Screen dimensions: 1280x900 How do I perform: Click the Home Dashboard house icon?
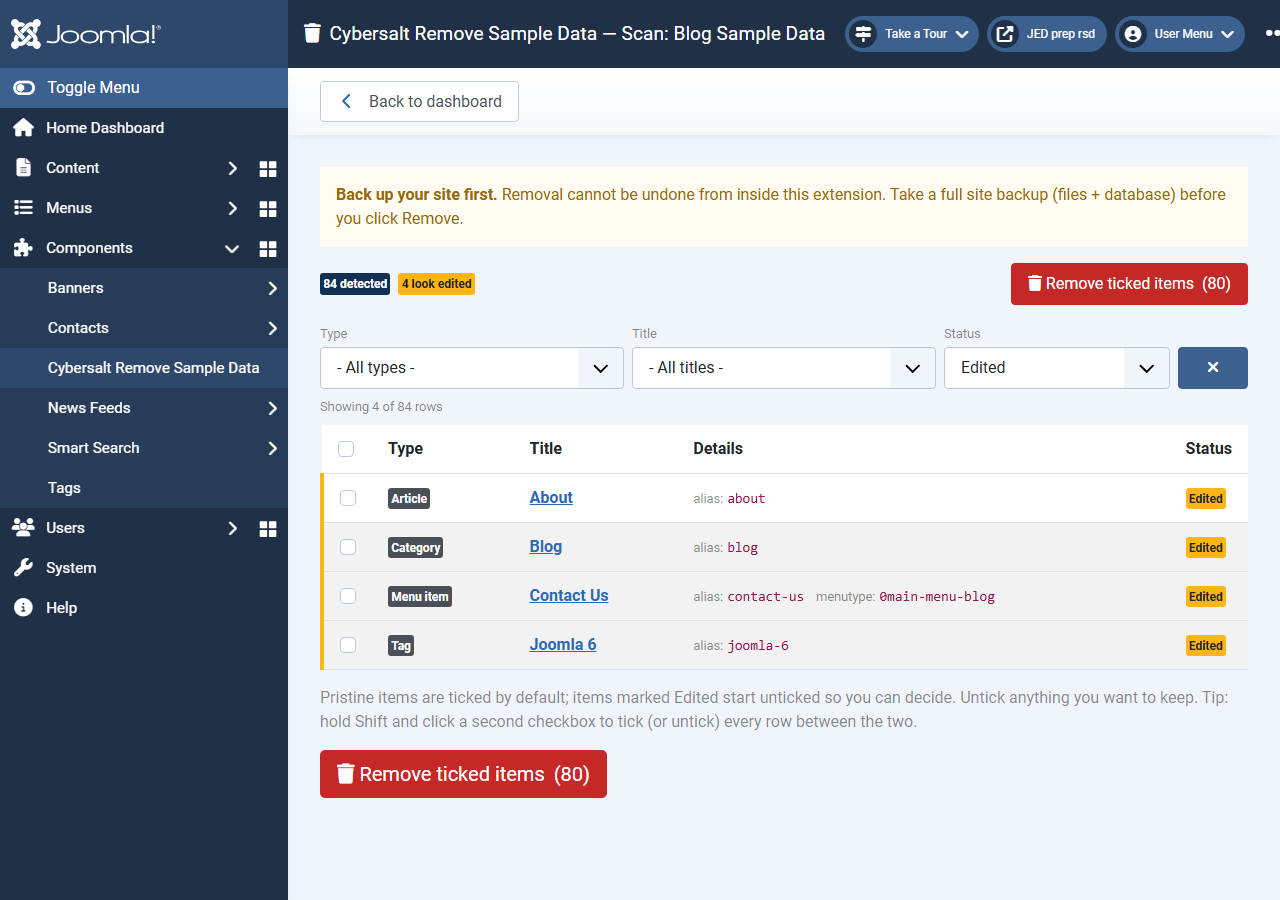coord(23,128)
